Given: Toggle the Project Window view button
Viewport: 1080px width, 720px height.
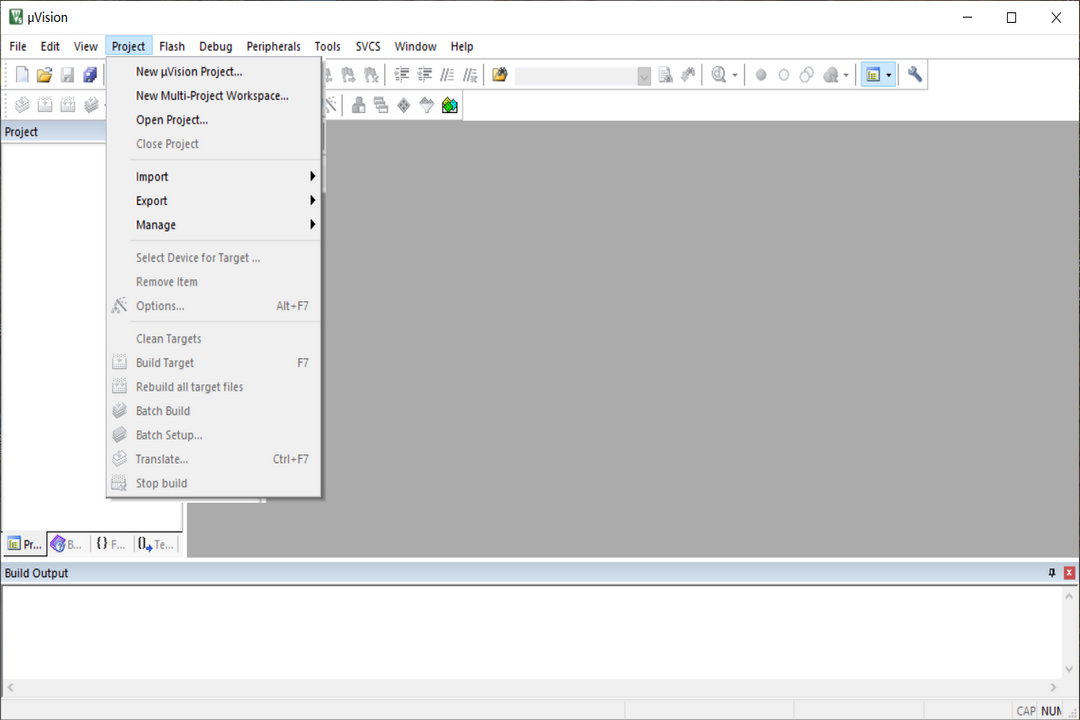Looking at the screenshot, I should 872,75.
